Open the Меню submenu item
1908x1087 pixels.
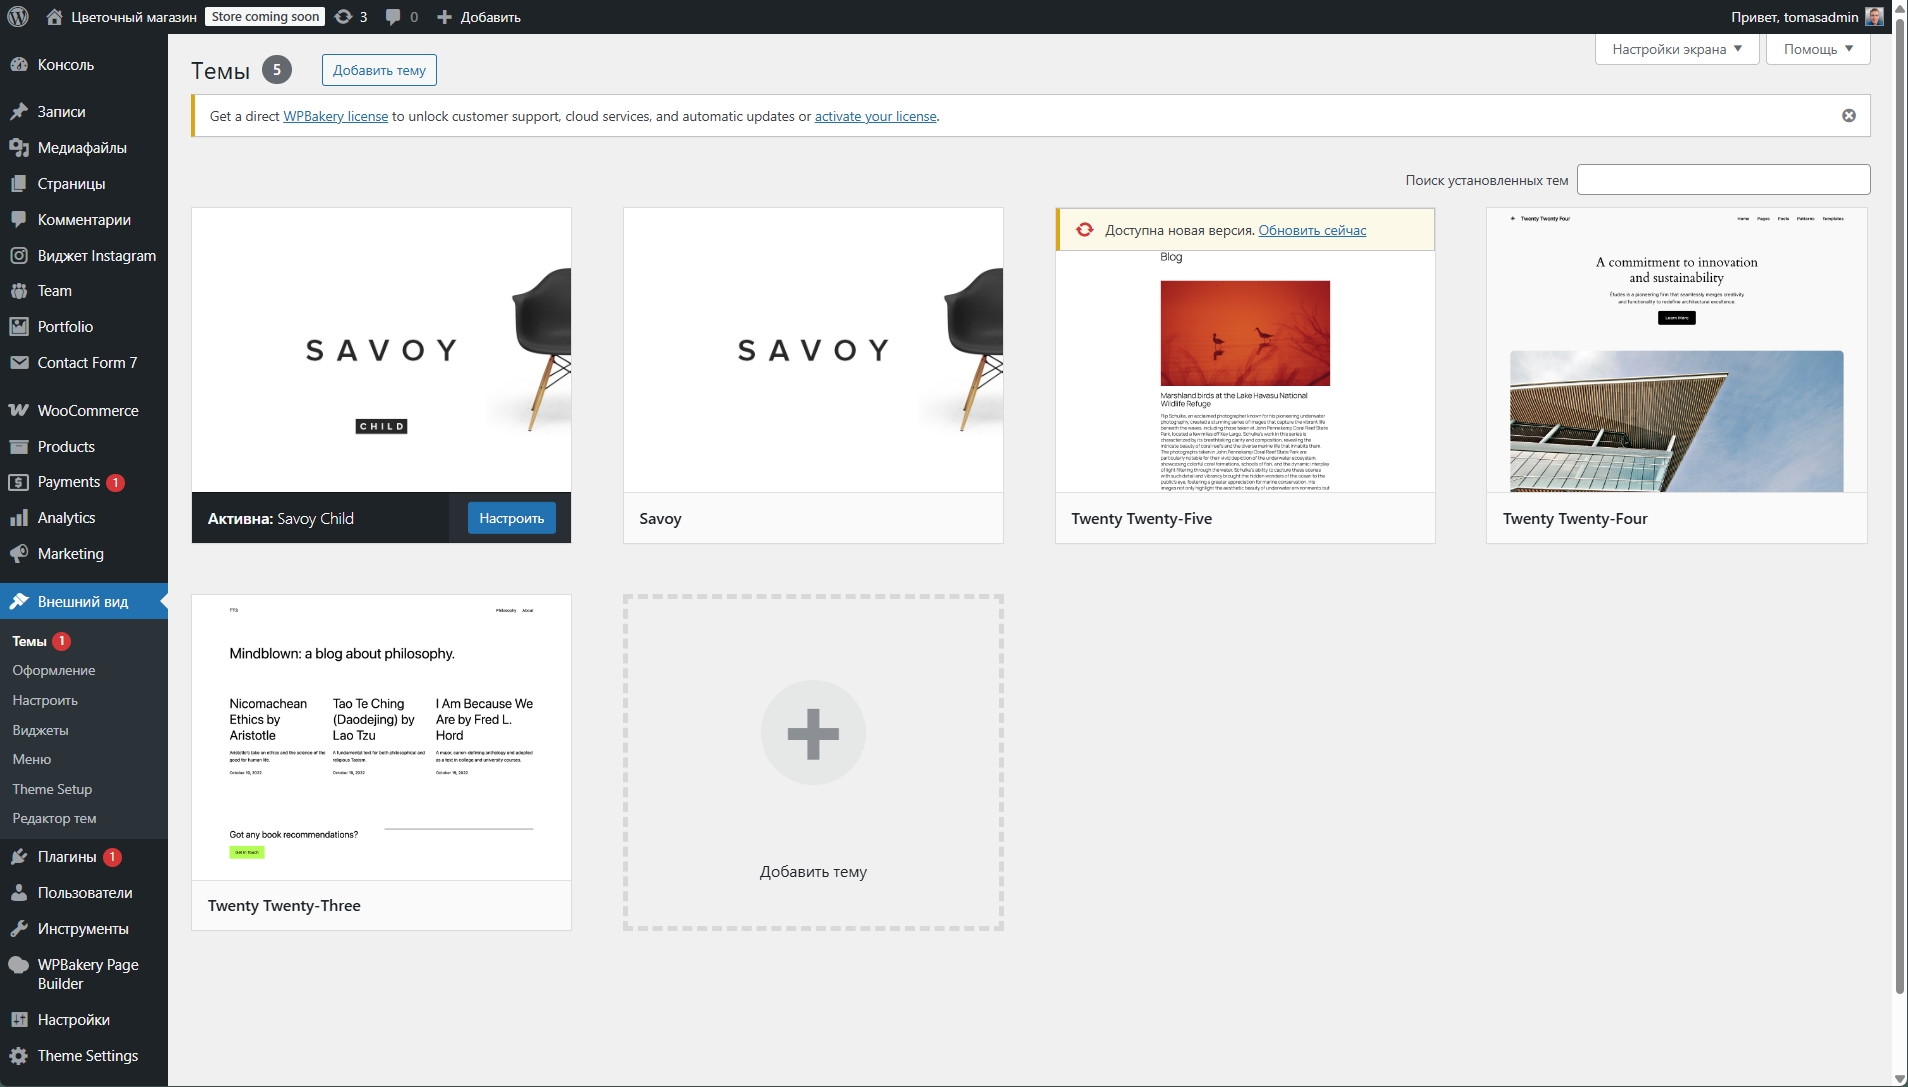tap(32, 760)
